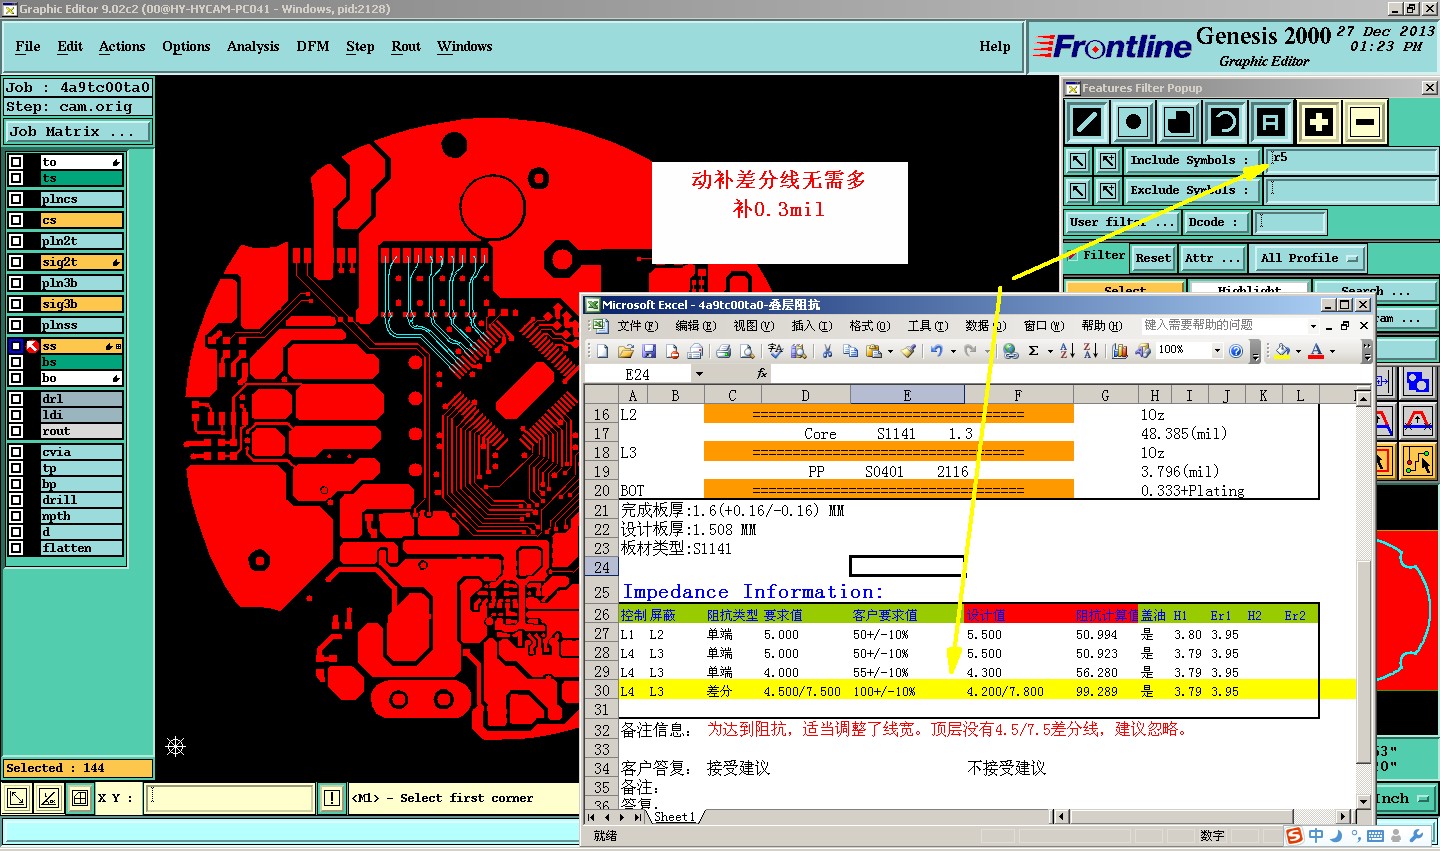Click the Excel Fill Color paint bucket
This screenshot has height=851, width=1440.
point(1282,351)
